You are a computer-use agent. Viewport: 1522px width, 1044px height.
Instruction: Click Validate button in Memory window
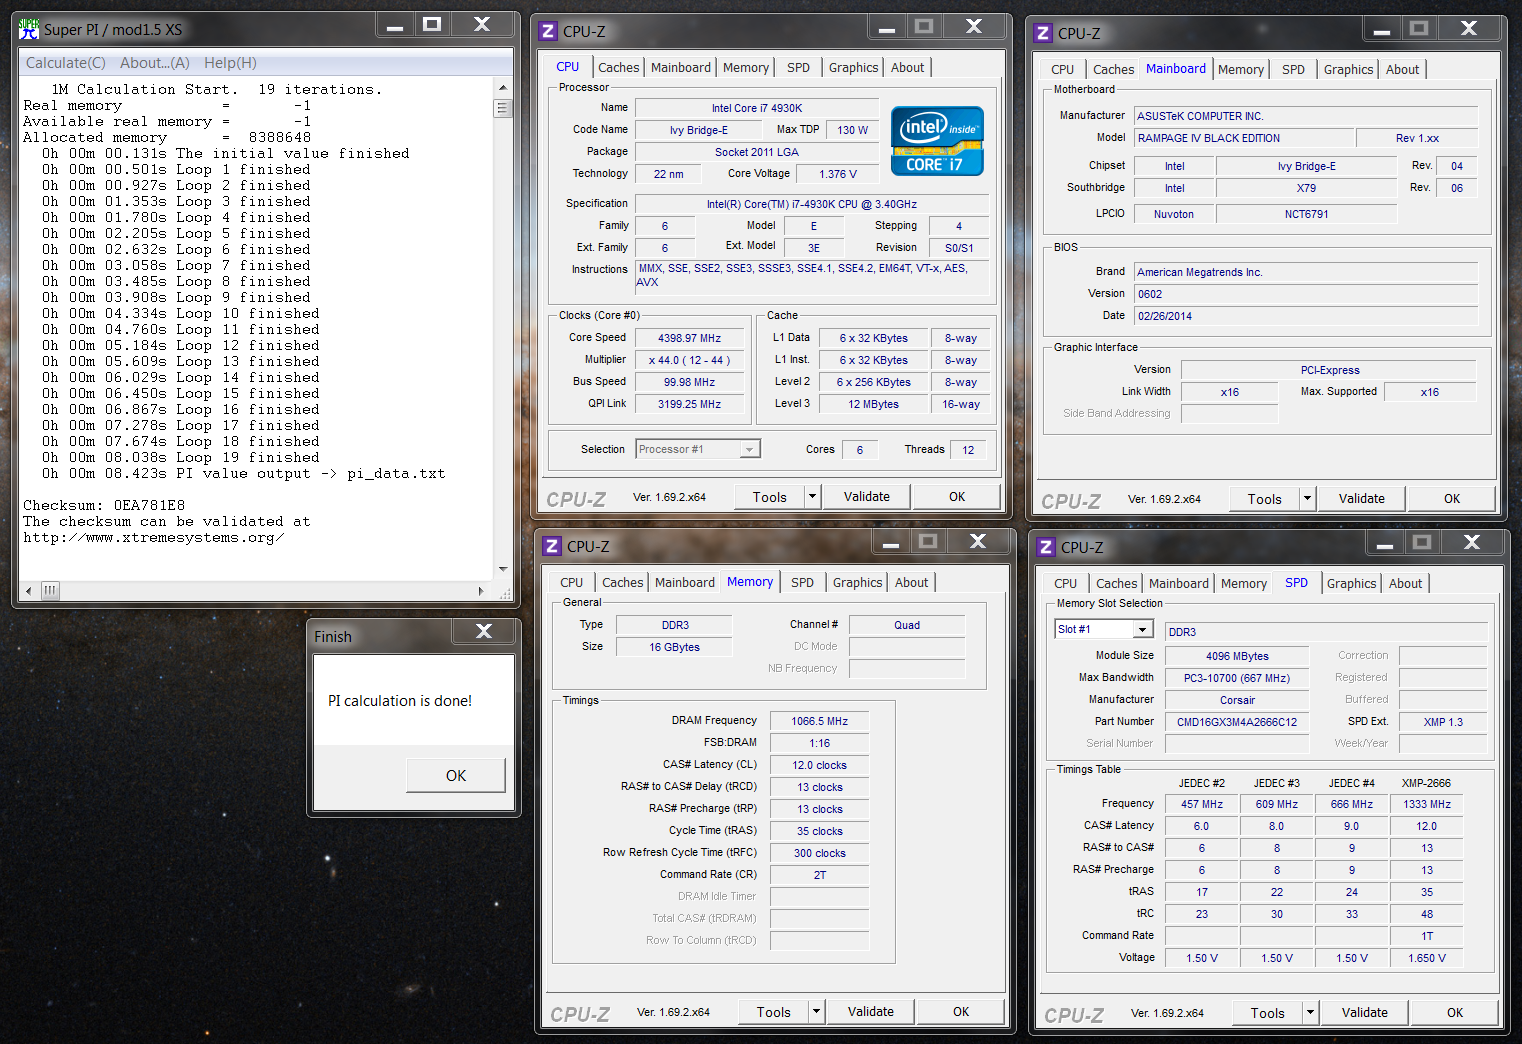click(x=871, y=1011)
